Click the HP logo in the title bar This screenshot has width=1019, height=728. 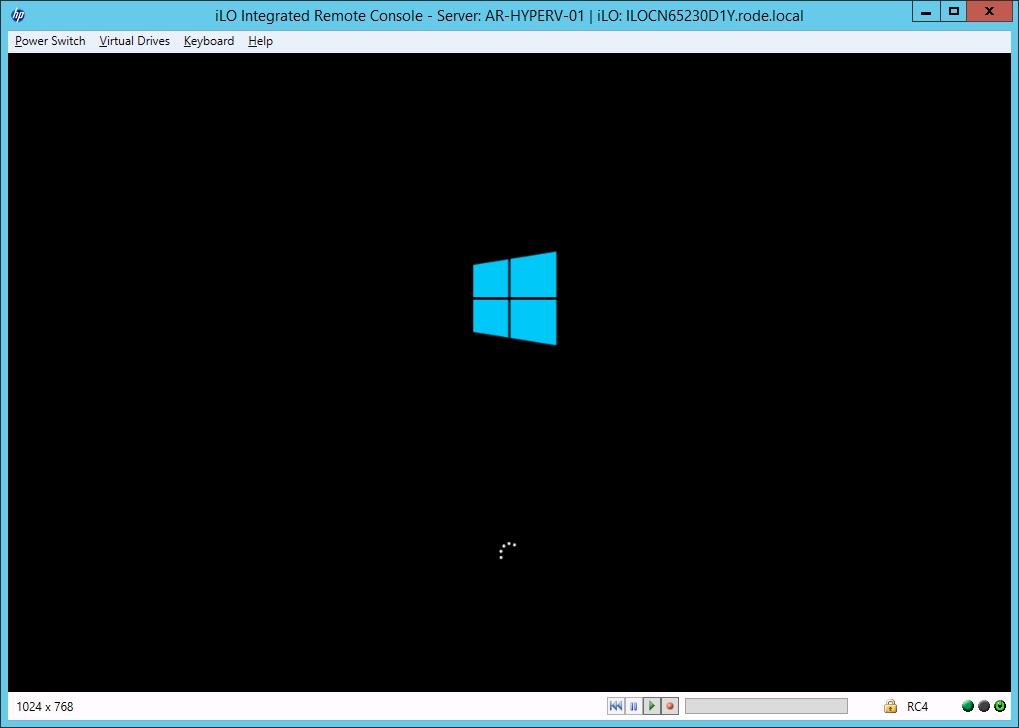18,15
